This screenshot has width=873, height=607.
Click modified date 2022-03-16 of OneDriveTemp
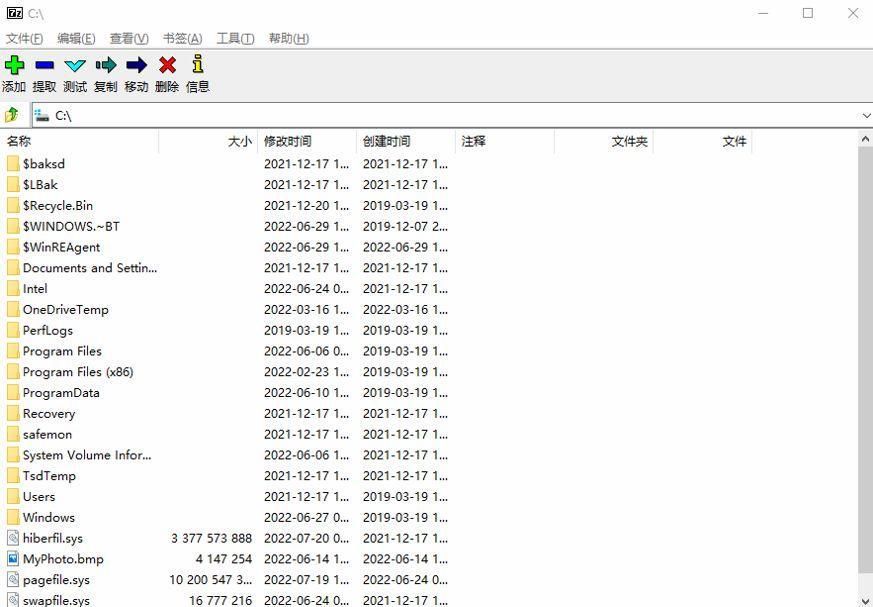306,310
